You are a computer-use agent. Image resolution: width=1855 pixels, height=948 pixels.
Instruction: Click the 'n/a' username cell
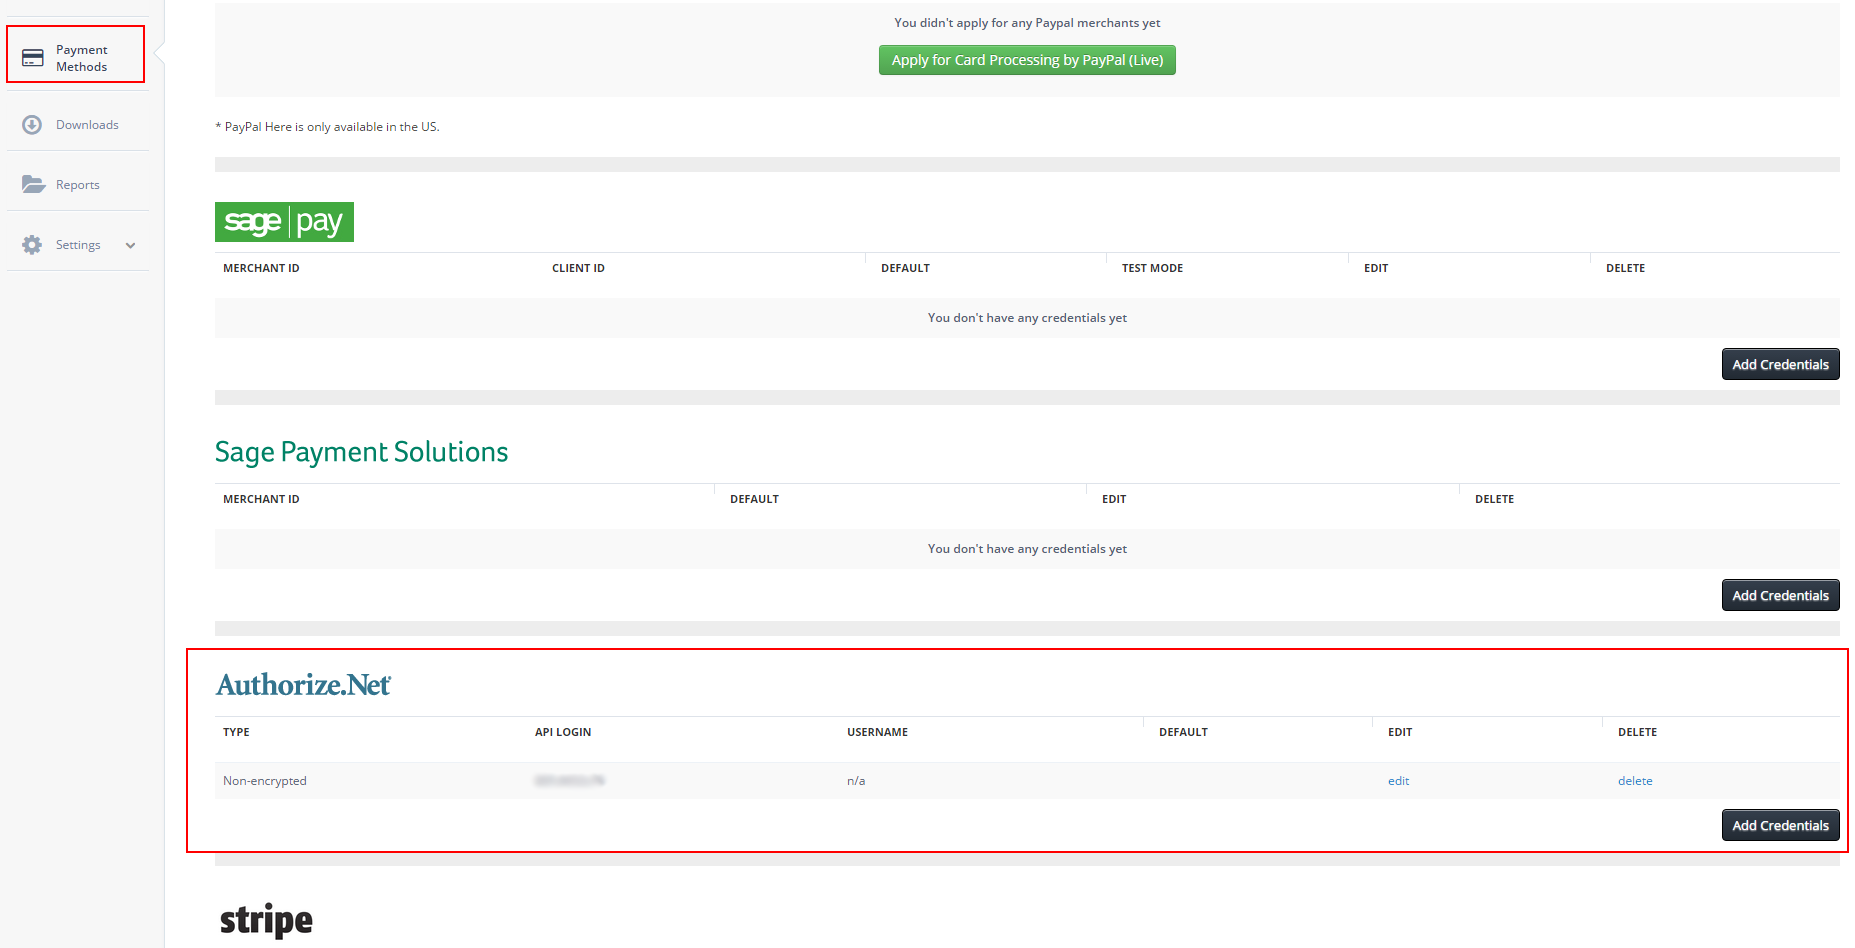pyautogui.click(x=856, y=781)
